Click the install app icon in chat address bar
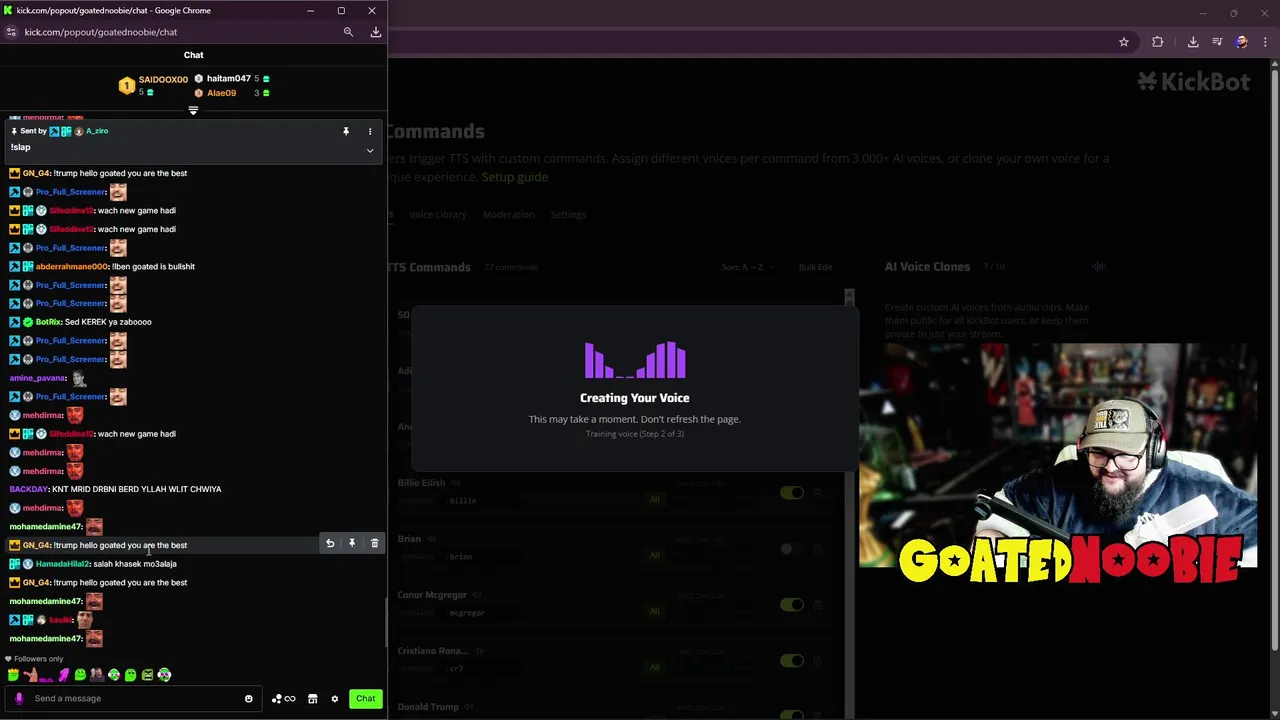The width and height of the screenshot is (1280, 720). point(376,32)
